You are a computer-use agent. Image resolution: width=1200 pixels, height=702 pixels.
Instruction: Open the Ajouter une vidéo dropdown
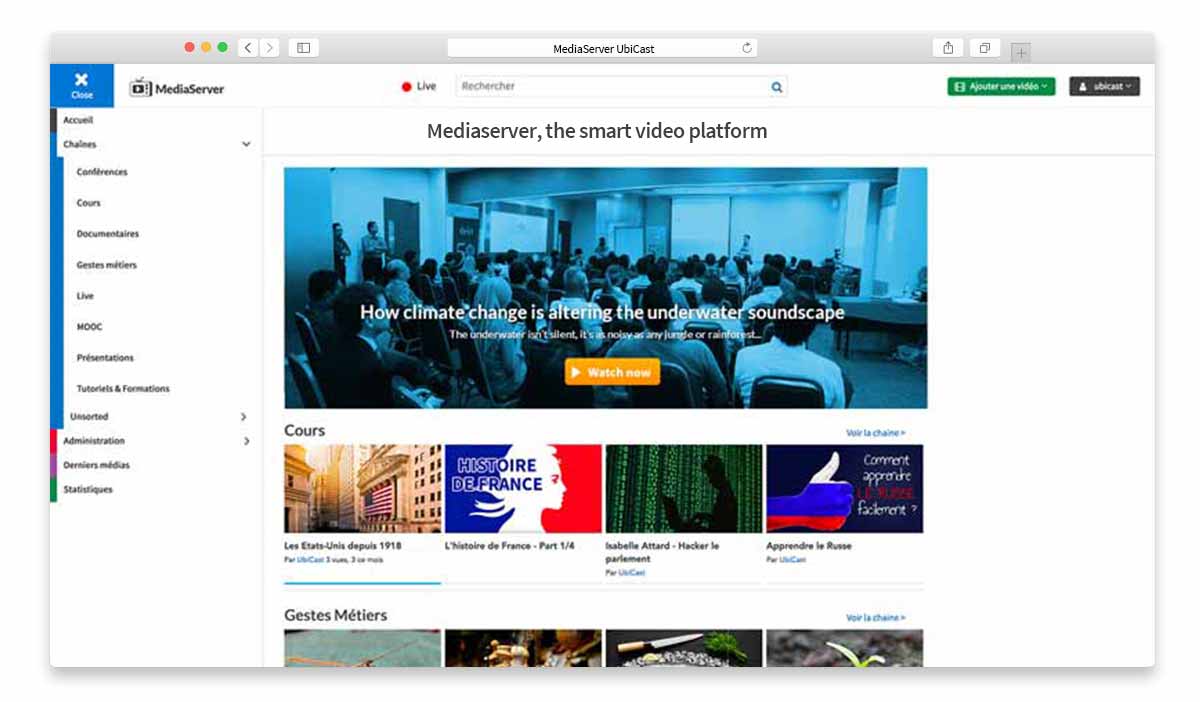tap(1001, 87)
